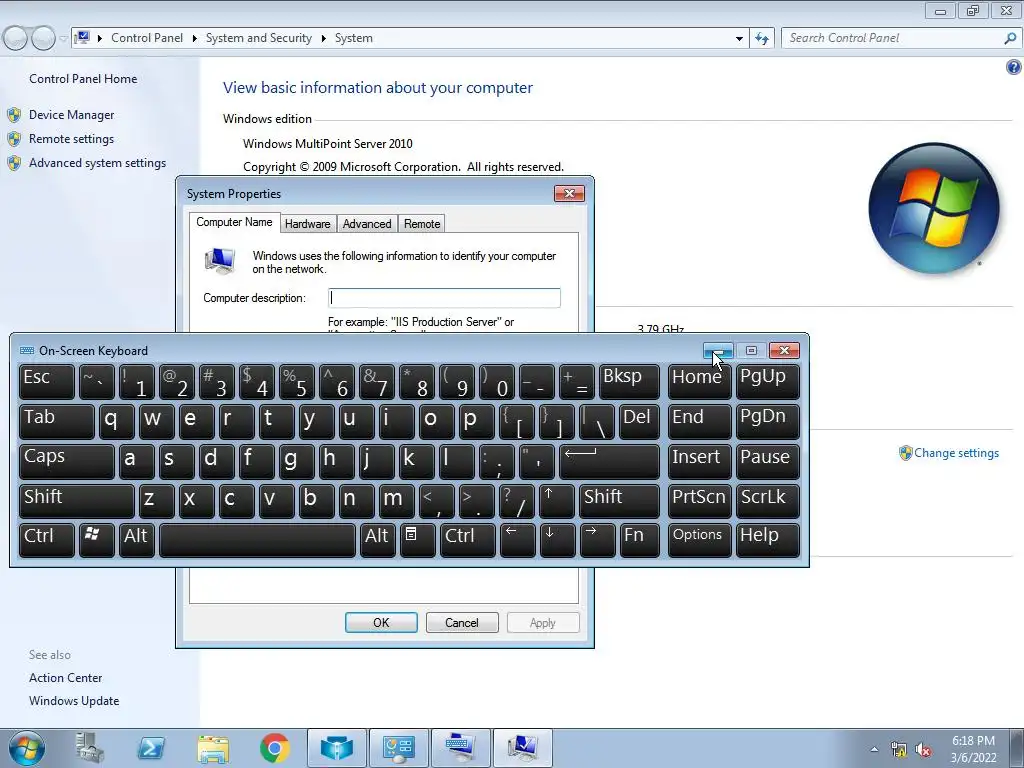Open Action Center link
This screenshot has height=768, width=1024.
pyautogui.click(x=65, y=678)
